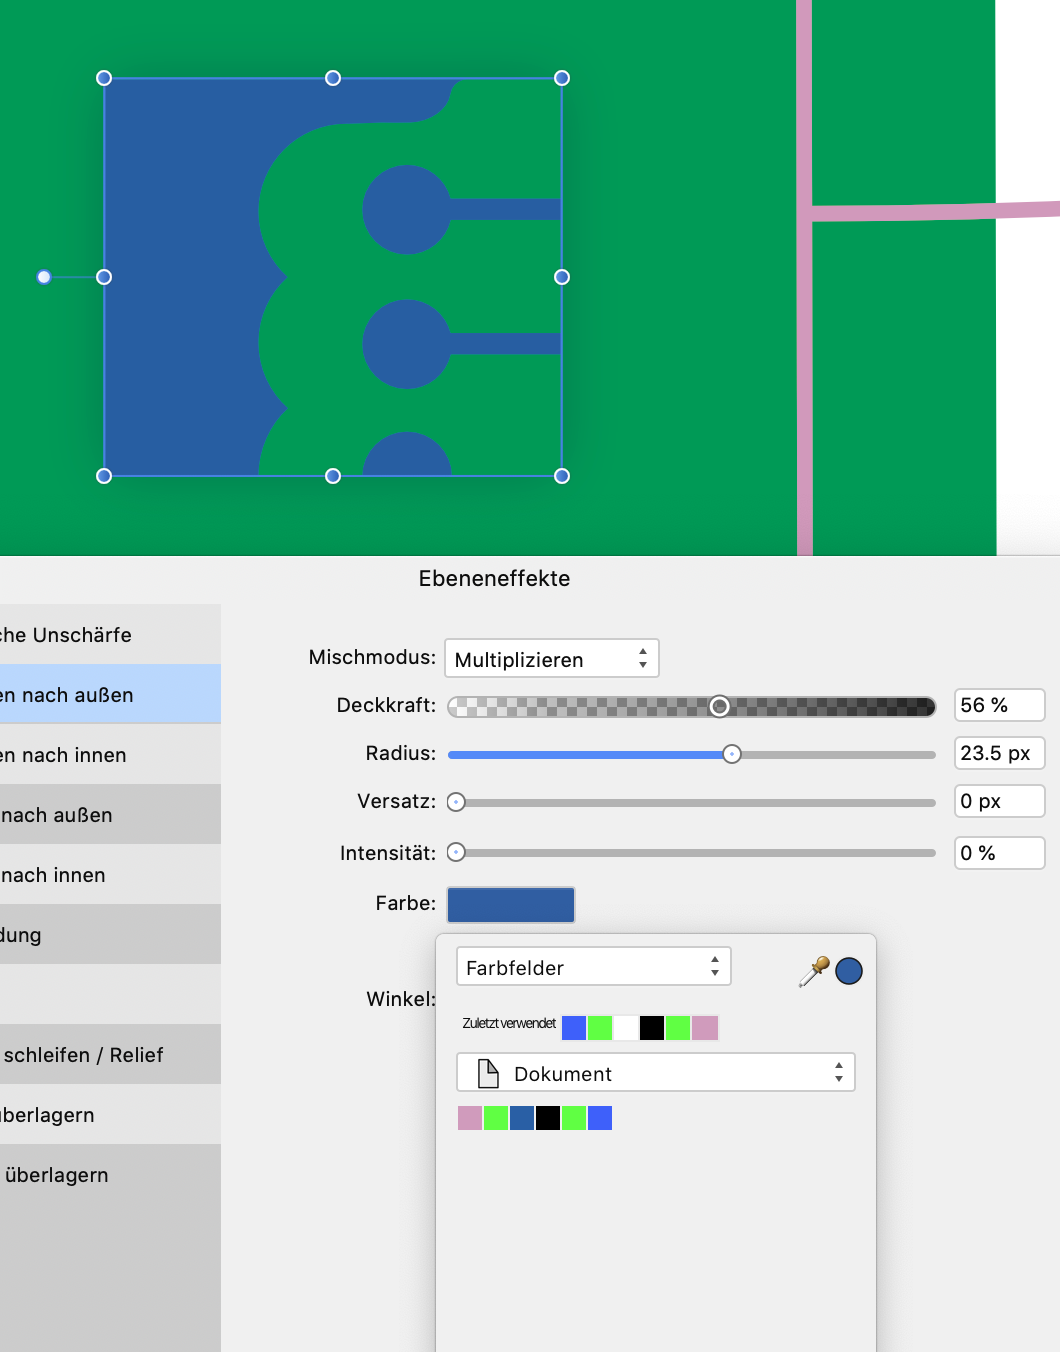The image size is (1060, 1352).
Task: Choose first green swatch under Zuletzt verwendet
Action: 600,1028
